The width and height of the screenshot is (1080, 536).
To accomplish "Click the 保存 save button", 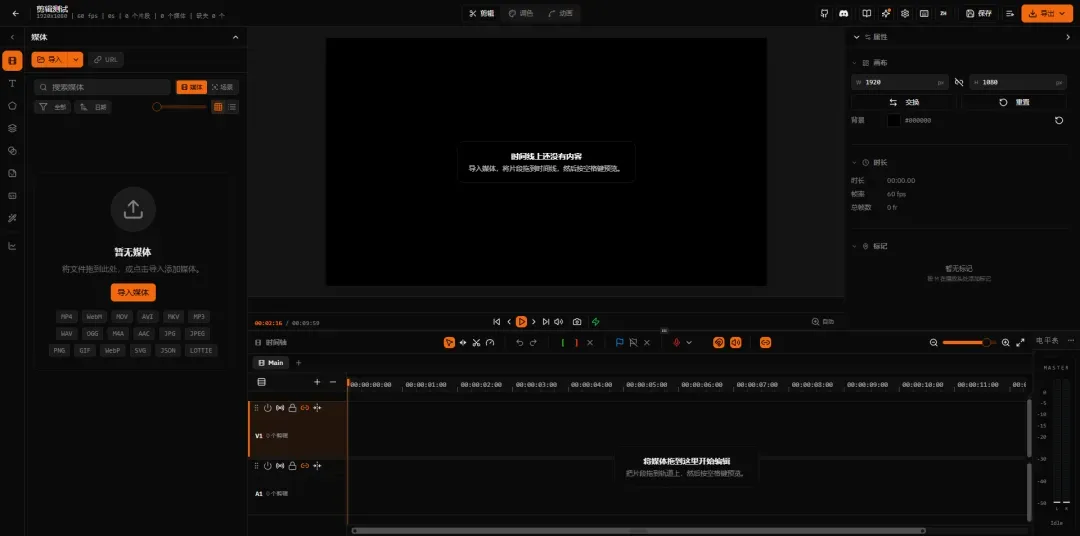I will click(978, 13).
